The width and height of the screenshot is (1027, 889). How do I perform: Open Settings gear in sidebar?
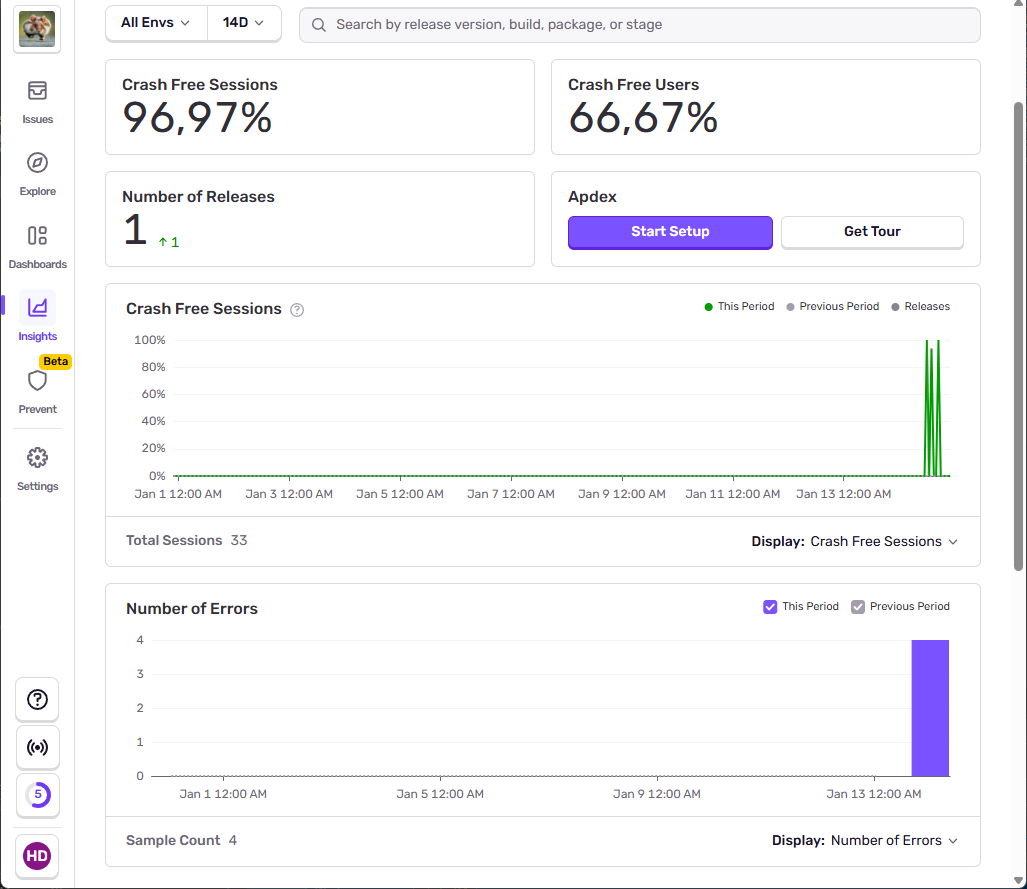(x=37, y=459)
